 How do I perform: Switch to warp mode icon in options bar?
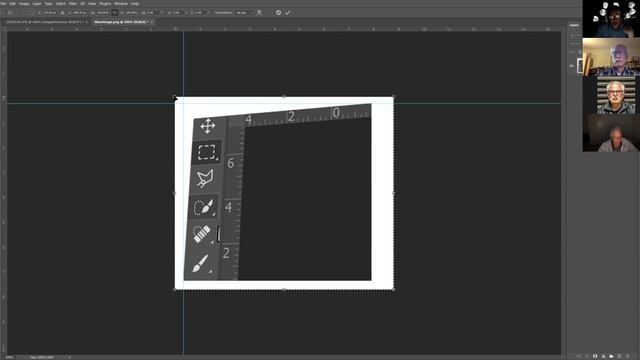(259, 13)
